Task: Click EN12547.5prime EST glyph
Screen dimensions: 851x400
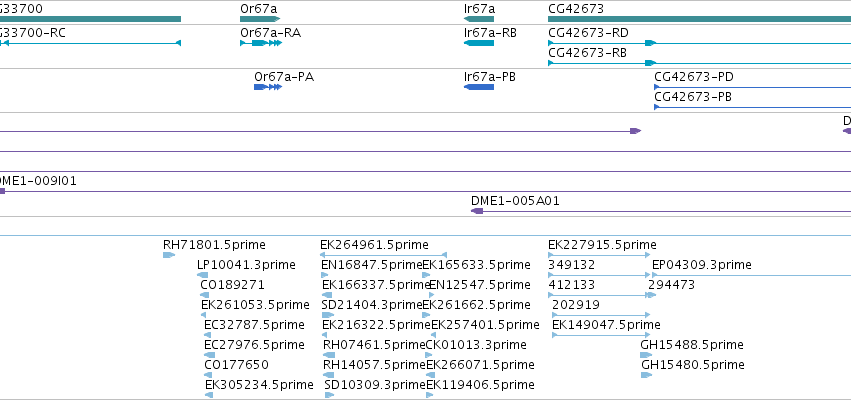Action: click(x=432, y=295)
